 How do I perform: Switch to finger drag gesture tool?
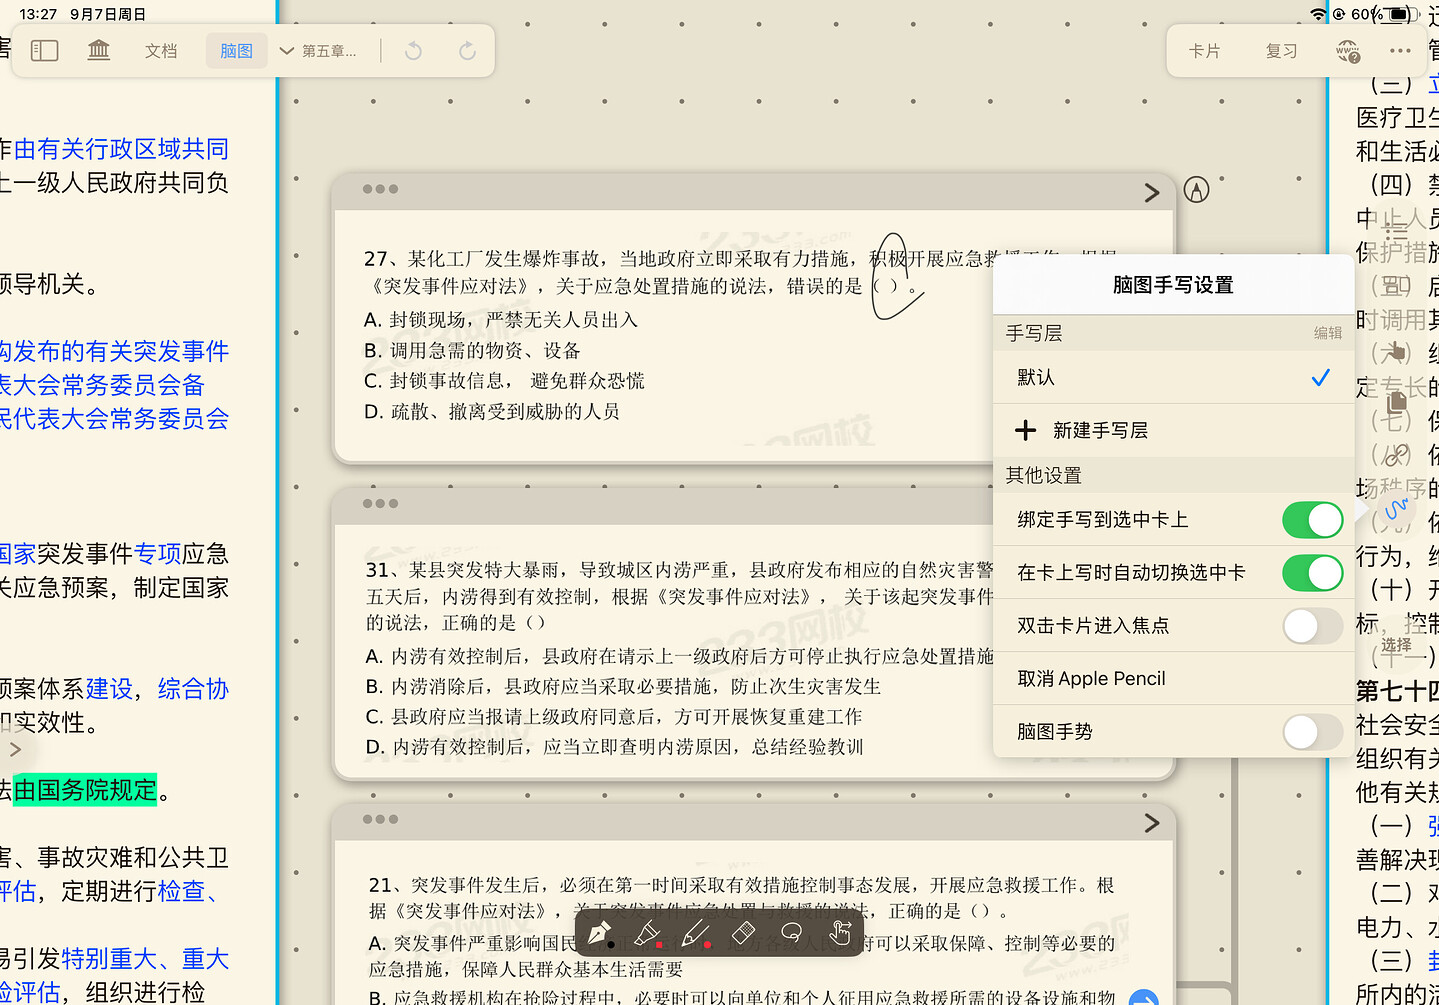(839, 933)
